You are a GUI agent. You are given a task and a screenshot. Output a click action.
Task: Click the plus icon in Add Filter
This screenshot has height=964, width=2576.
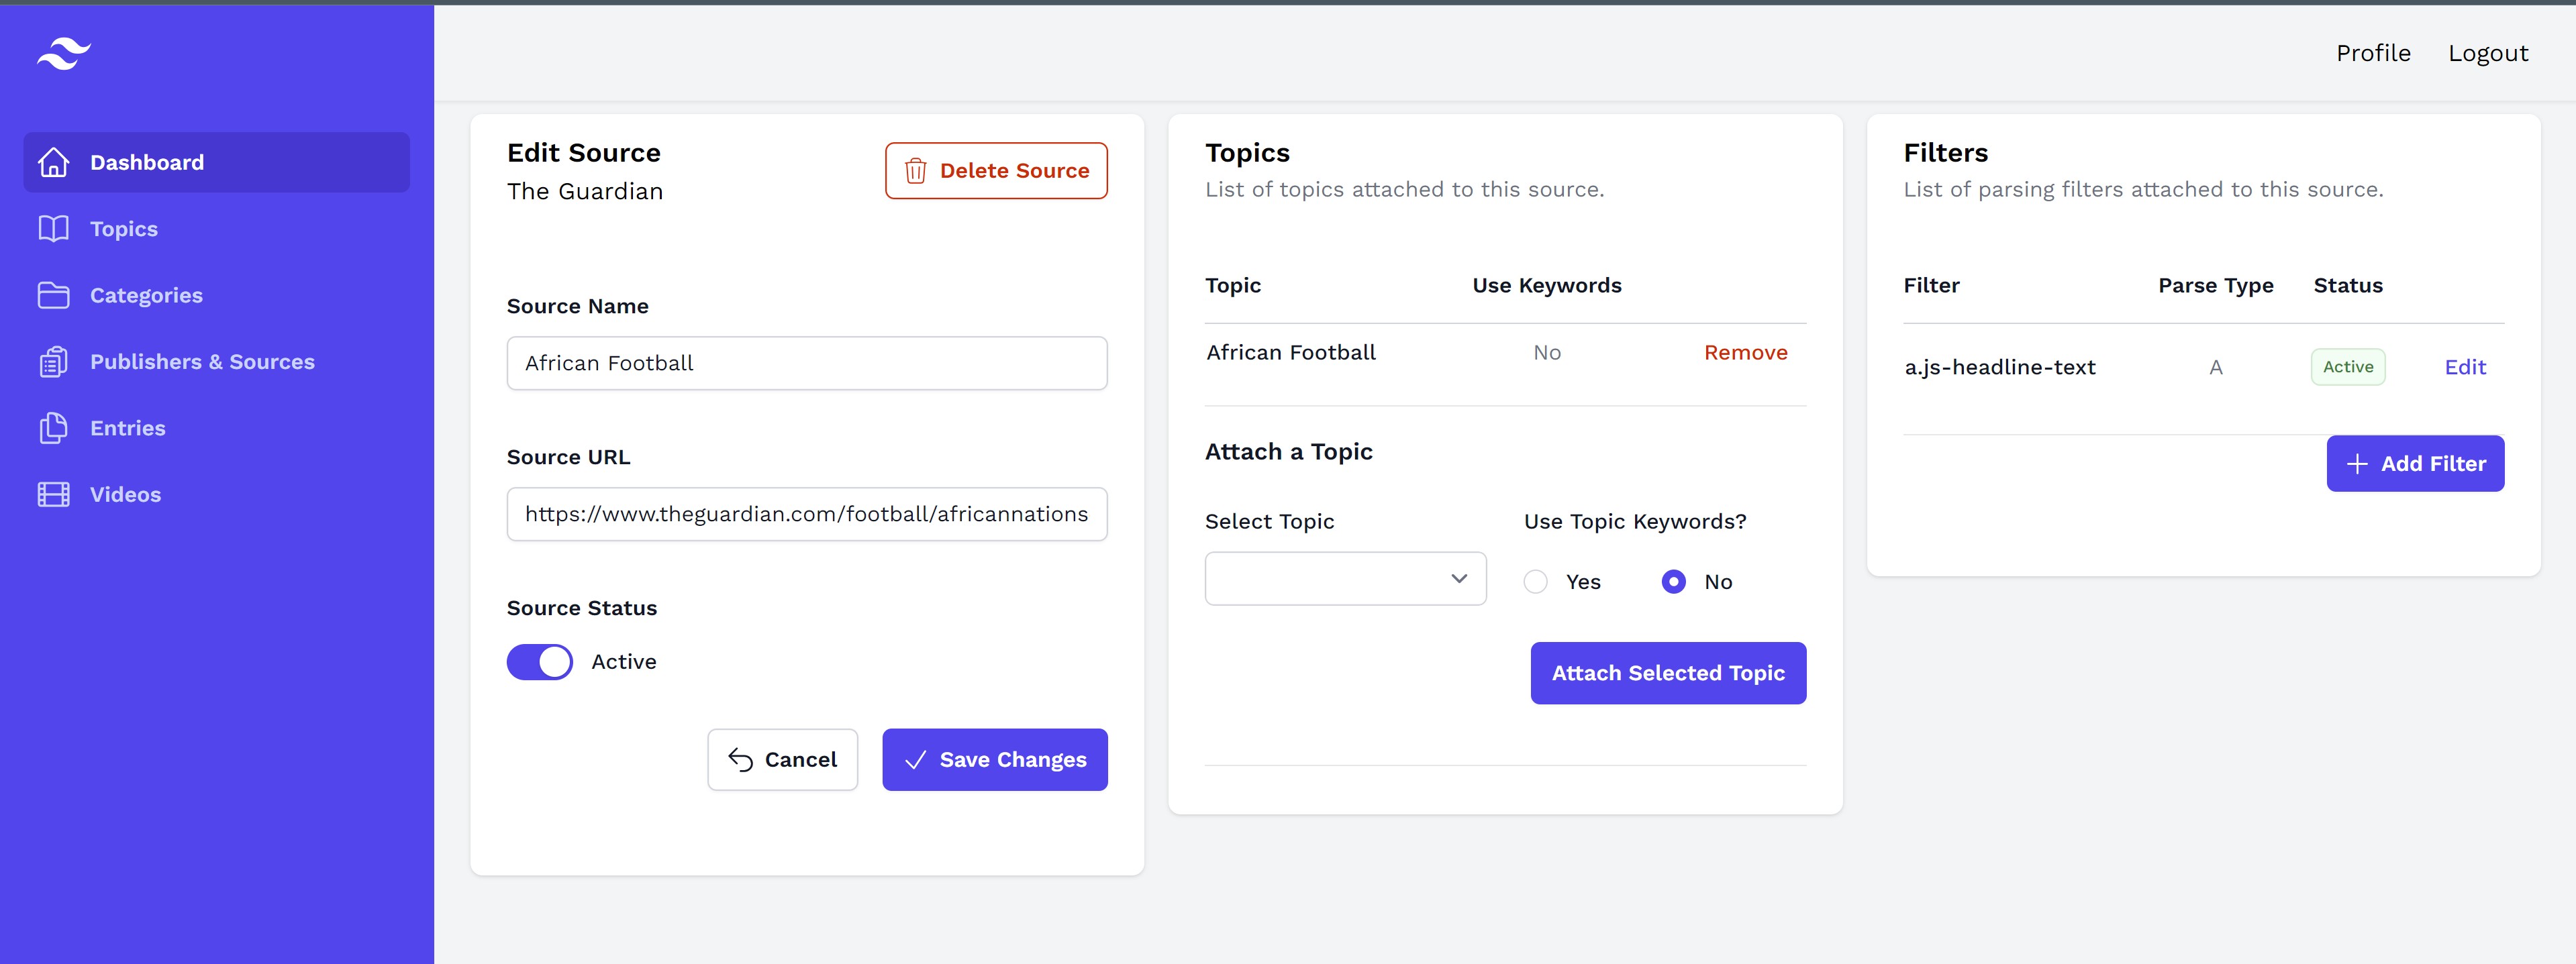[2357, 464]
